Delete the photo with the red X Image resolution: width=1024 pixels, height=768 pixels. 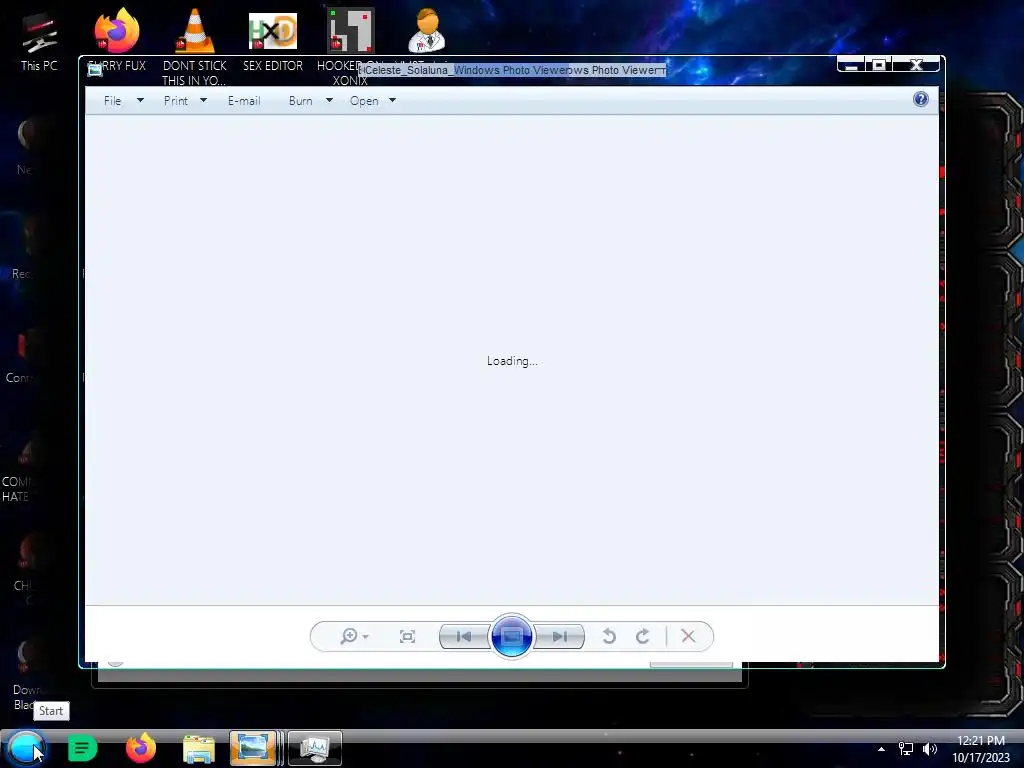[688, 636]
